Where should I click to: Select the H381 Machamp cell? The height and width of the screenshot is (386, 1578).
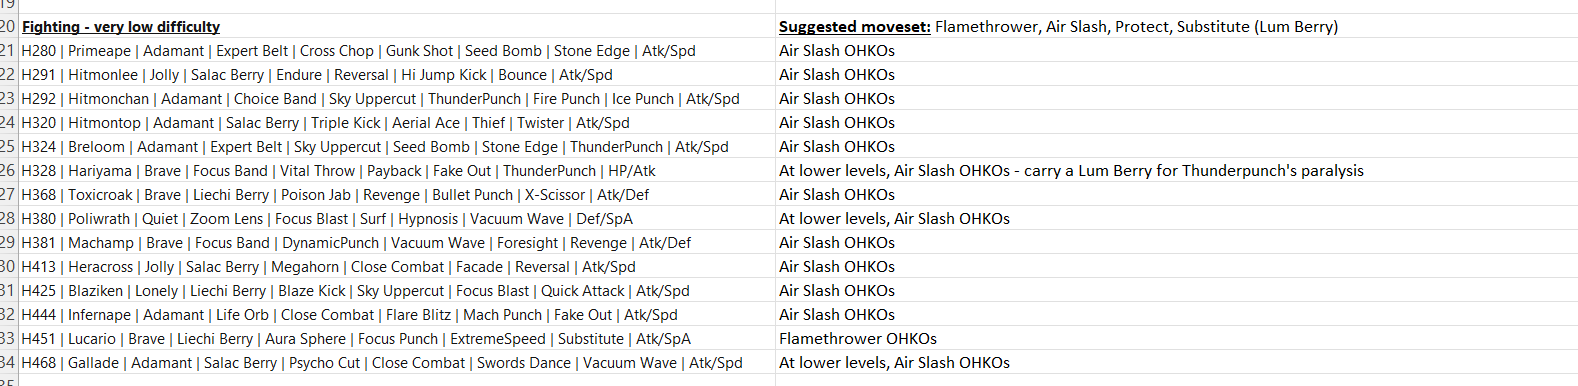click(397, 243)
